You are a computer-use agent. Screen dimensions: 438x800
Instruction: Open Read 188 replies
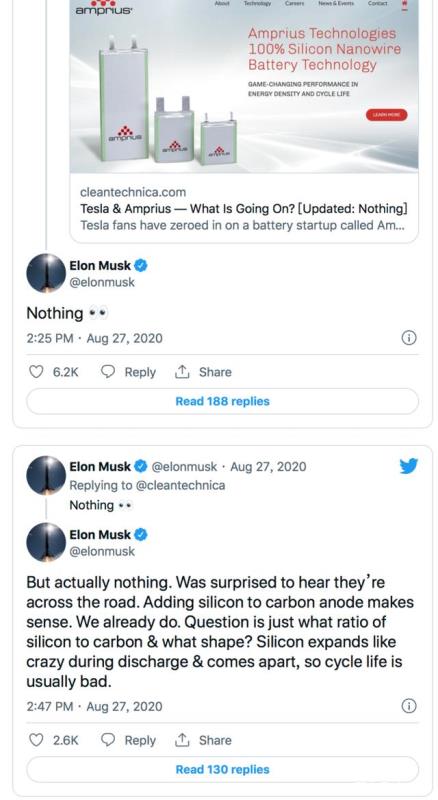(x=223, y=401)
